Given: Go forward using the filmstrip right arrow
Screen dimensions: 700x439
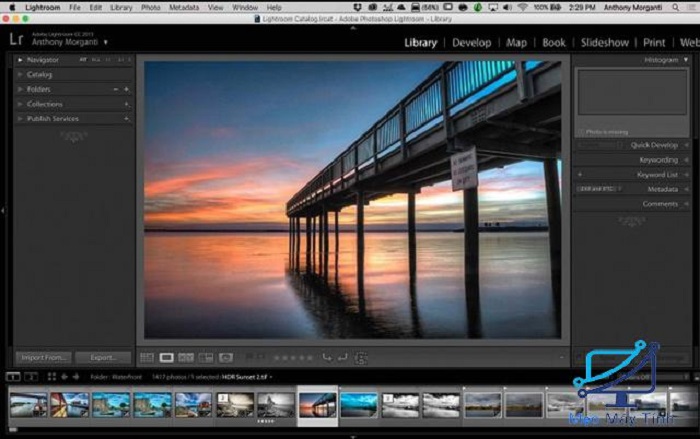Looking at the screenshot, I should (x=76, y=377).
